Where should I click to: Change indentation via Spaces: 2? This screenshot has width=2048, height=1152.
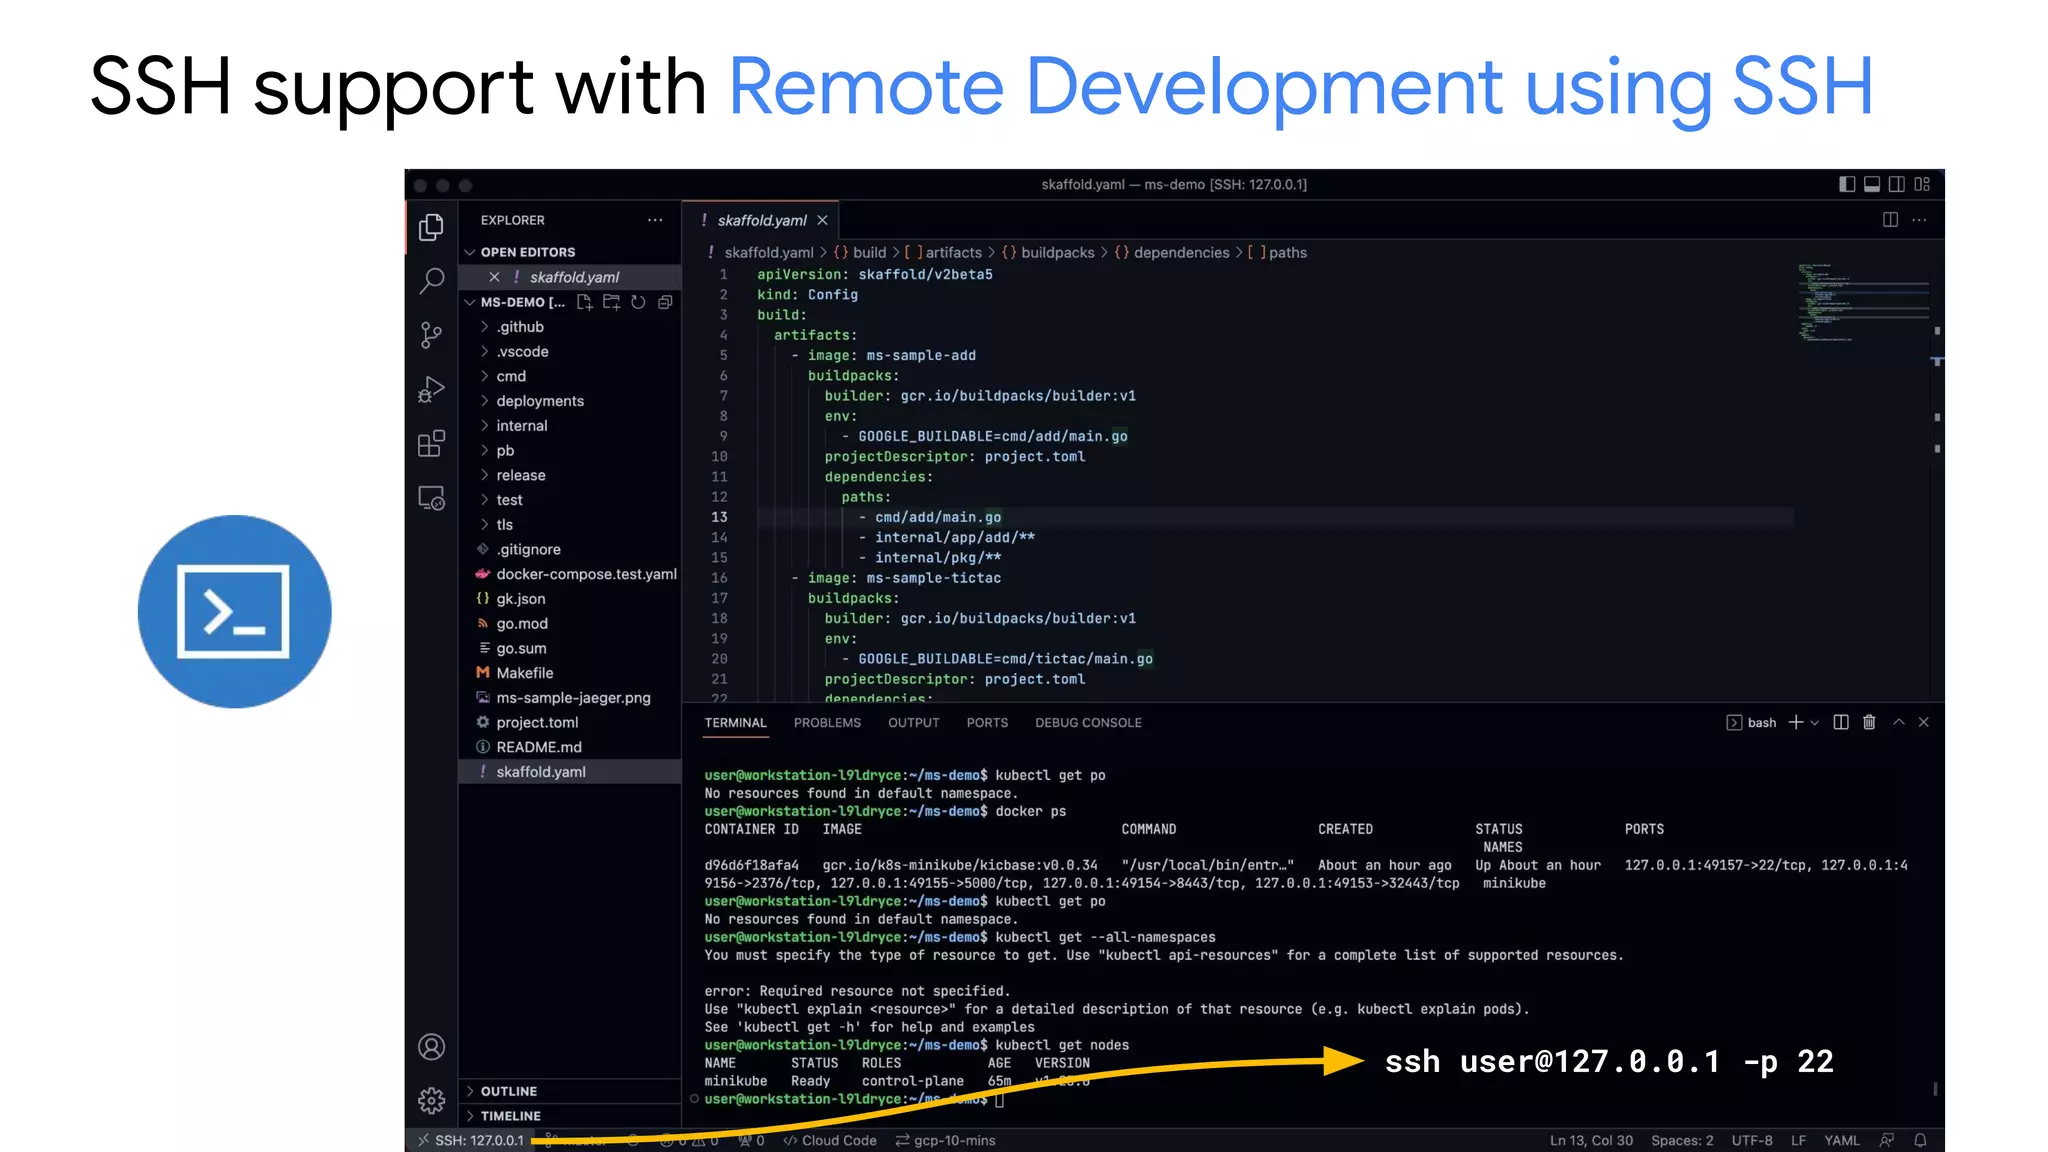point(1682,1140)
